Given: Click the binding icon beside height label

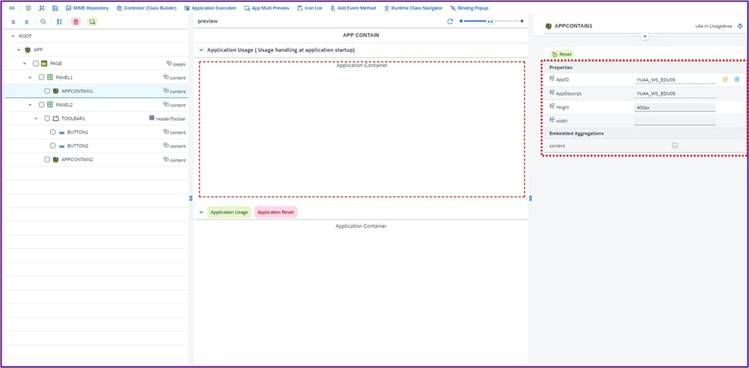Looking at the screenshot, I should click(x=552, y=106).
